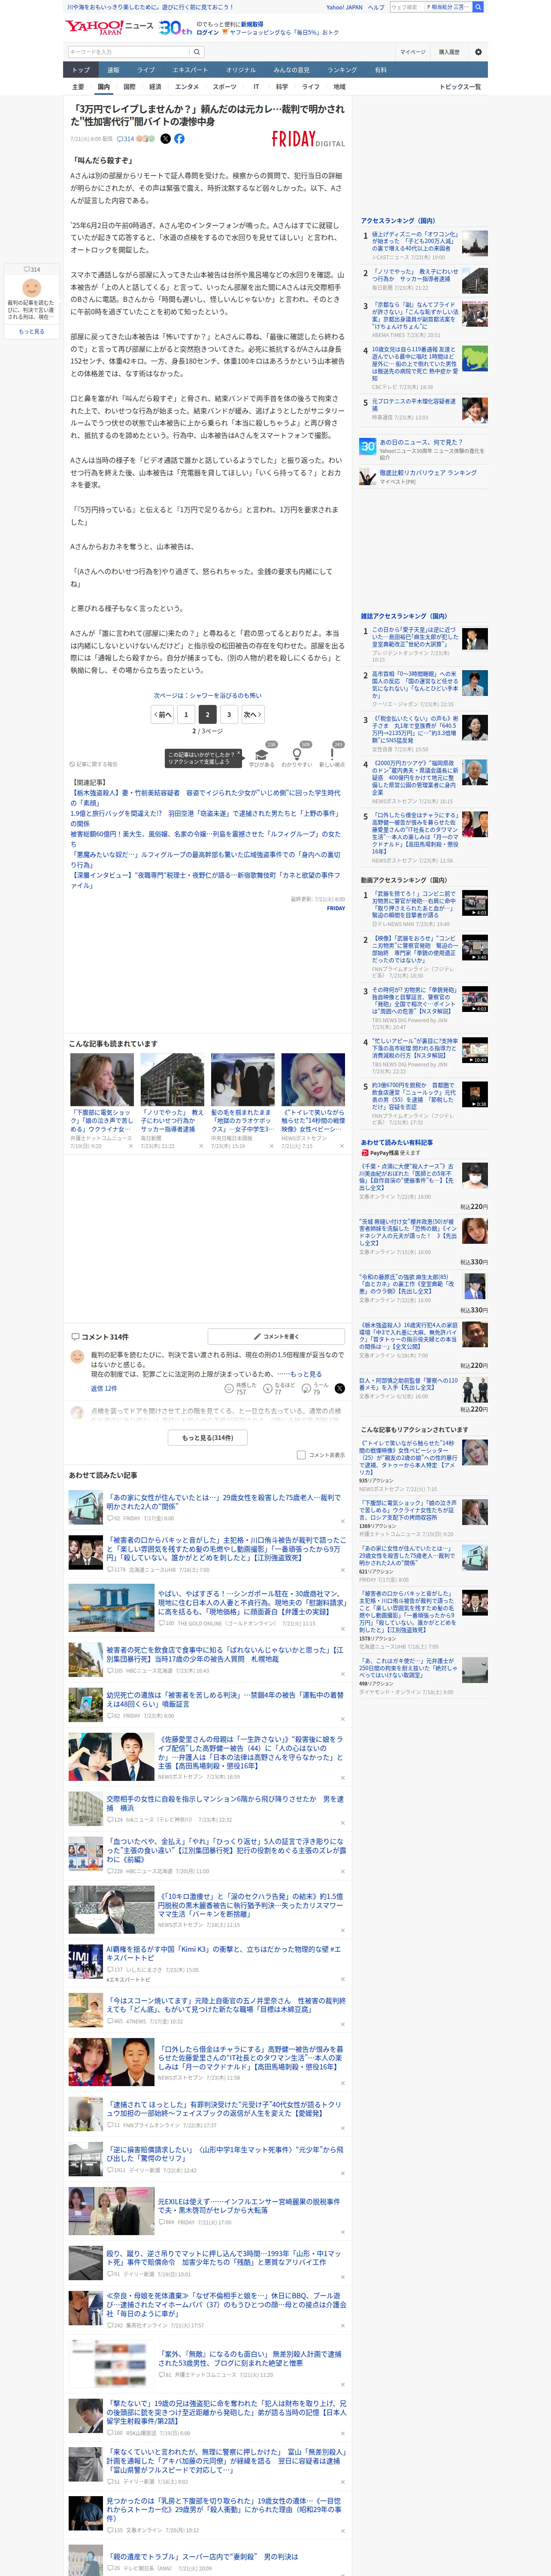Select the エンタメ category
Image resolution: width=551 pixels, height=2576 pixels.
pos(187,87)
